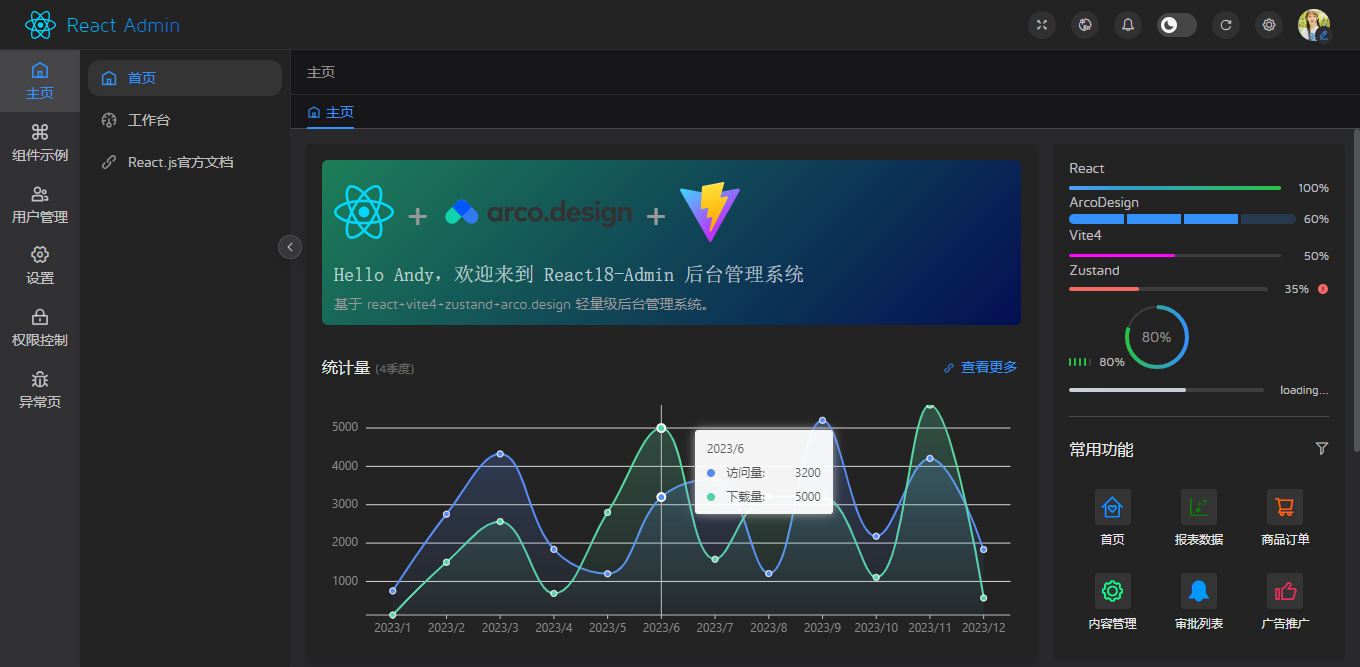
Task: Click the fullscreen icon in header
Action: [x=1041, y=24]
